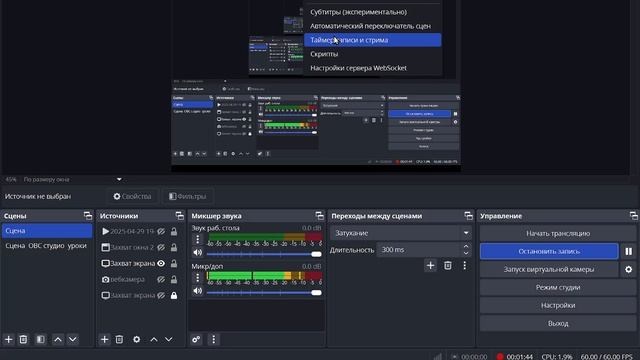Viewport: 640px width, 360px height.
Task: Click window icon of Захват окна 2
Action: 105,247
